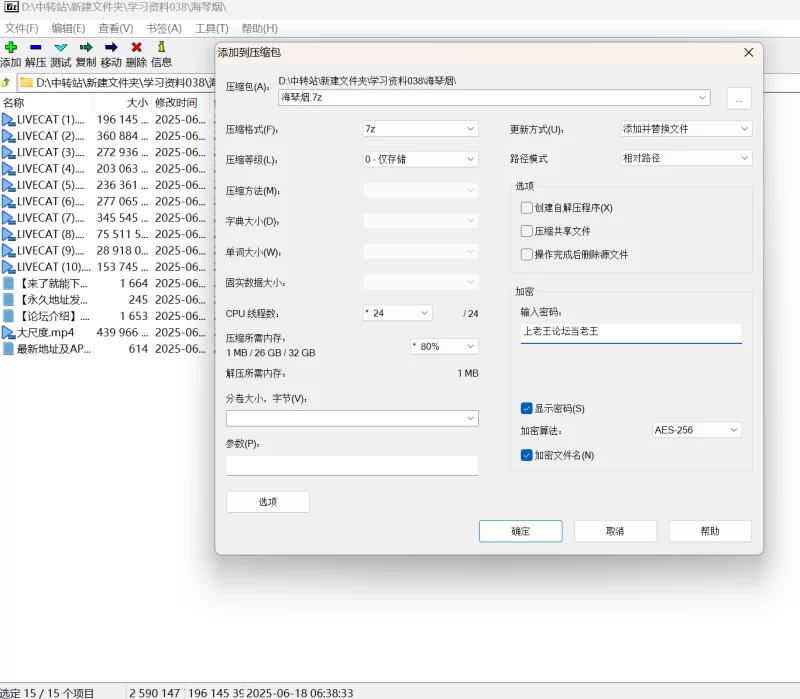Disable 加密文件名 checkbox
Viewport: 800px width, 699px height.
coord(527,455)
